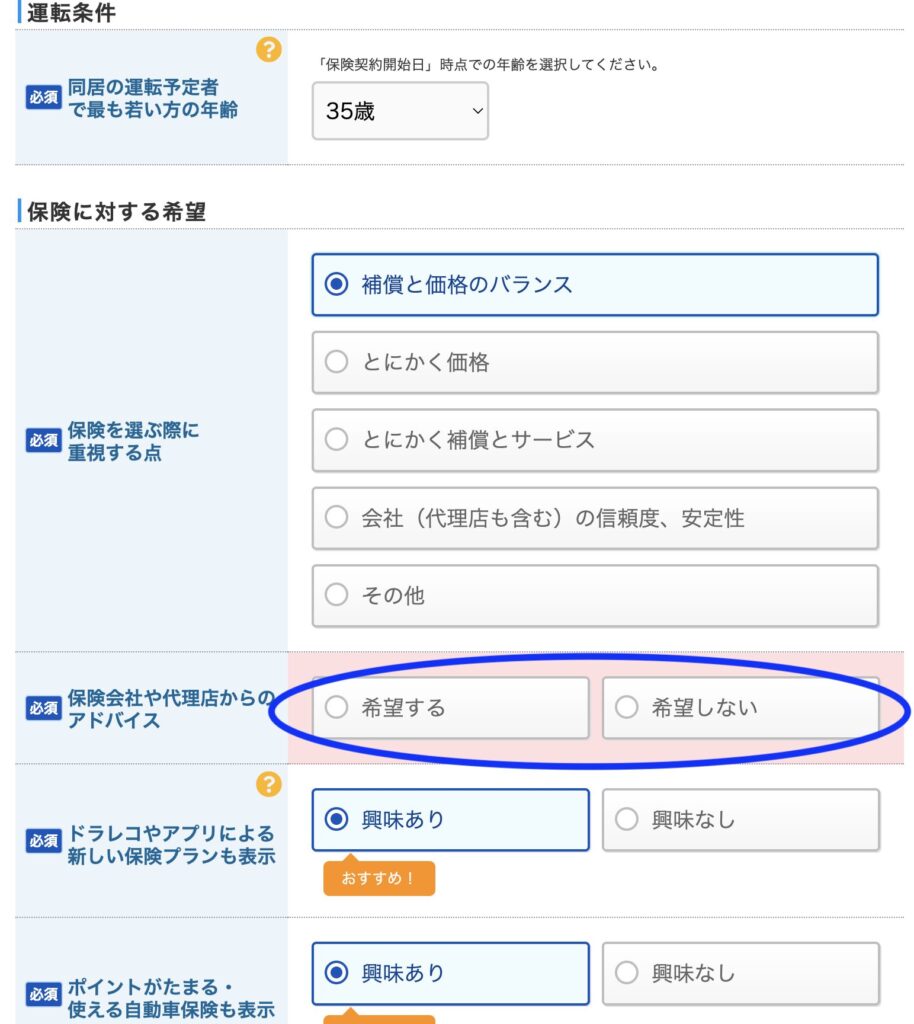Click 必須 badge beside 保険会社や代理店からのアドバイス
914x1024 pixels.
44,708
